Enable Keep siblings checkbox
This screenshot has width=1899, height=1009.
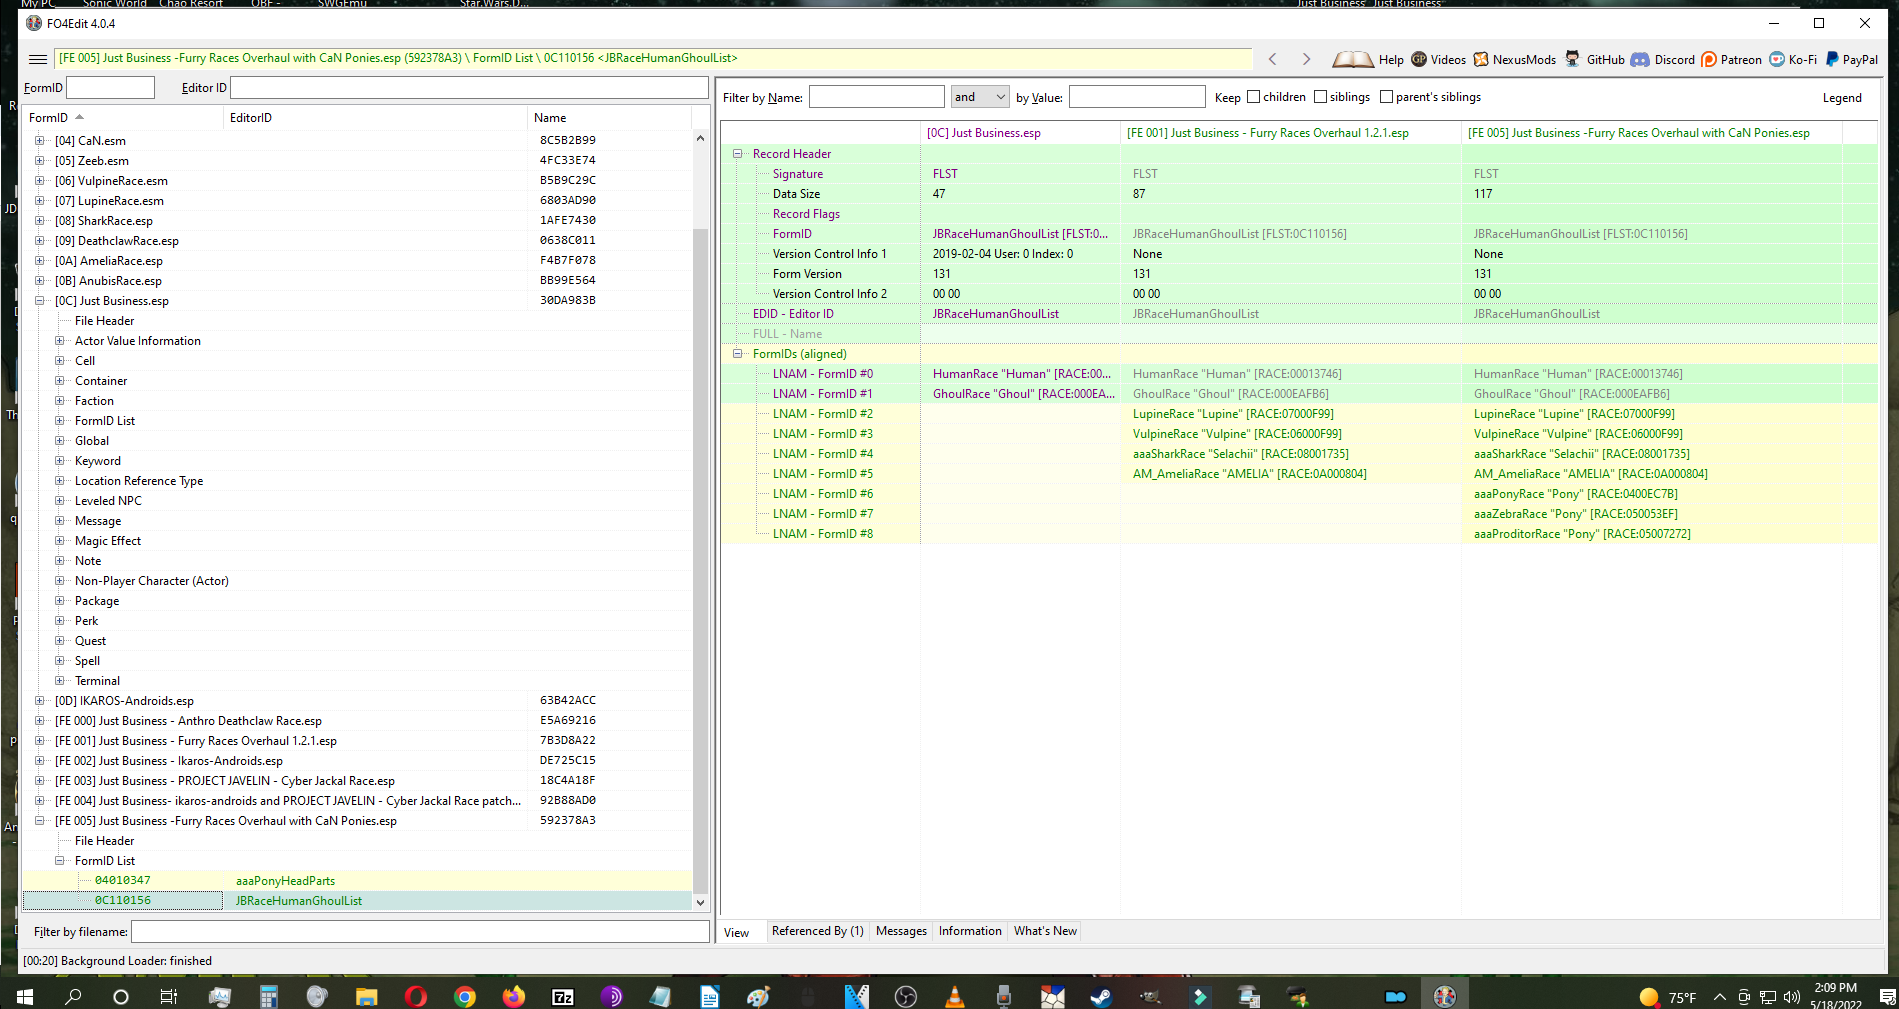(x=1320, y=97)
